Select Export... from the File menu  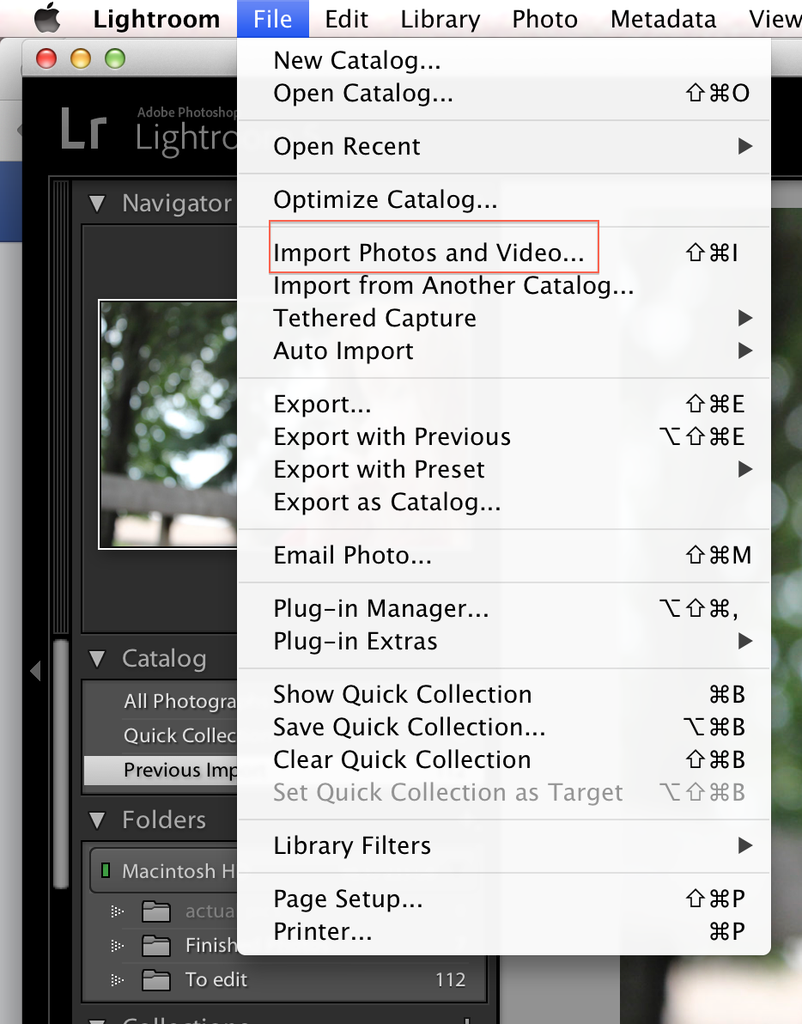click(x=322, y=404)
